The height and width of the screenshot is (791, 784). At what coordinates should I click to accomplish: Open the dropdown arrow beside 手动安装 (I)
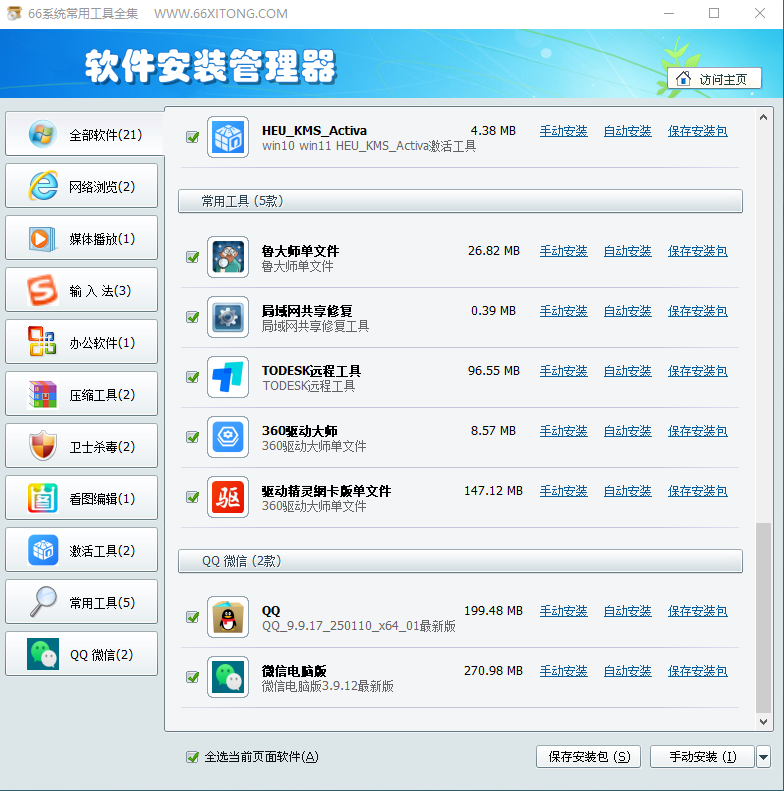click(x=763, y=757)
